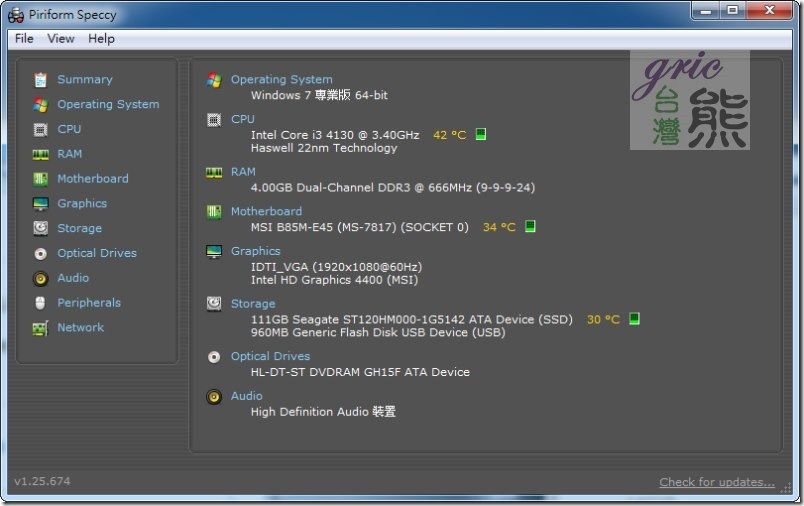The image size is (804, 506).
Task: Open the Audio heading link in summary
Action: click(x=247, y=396)
